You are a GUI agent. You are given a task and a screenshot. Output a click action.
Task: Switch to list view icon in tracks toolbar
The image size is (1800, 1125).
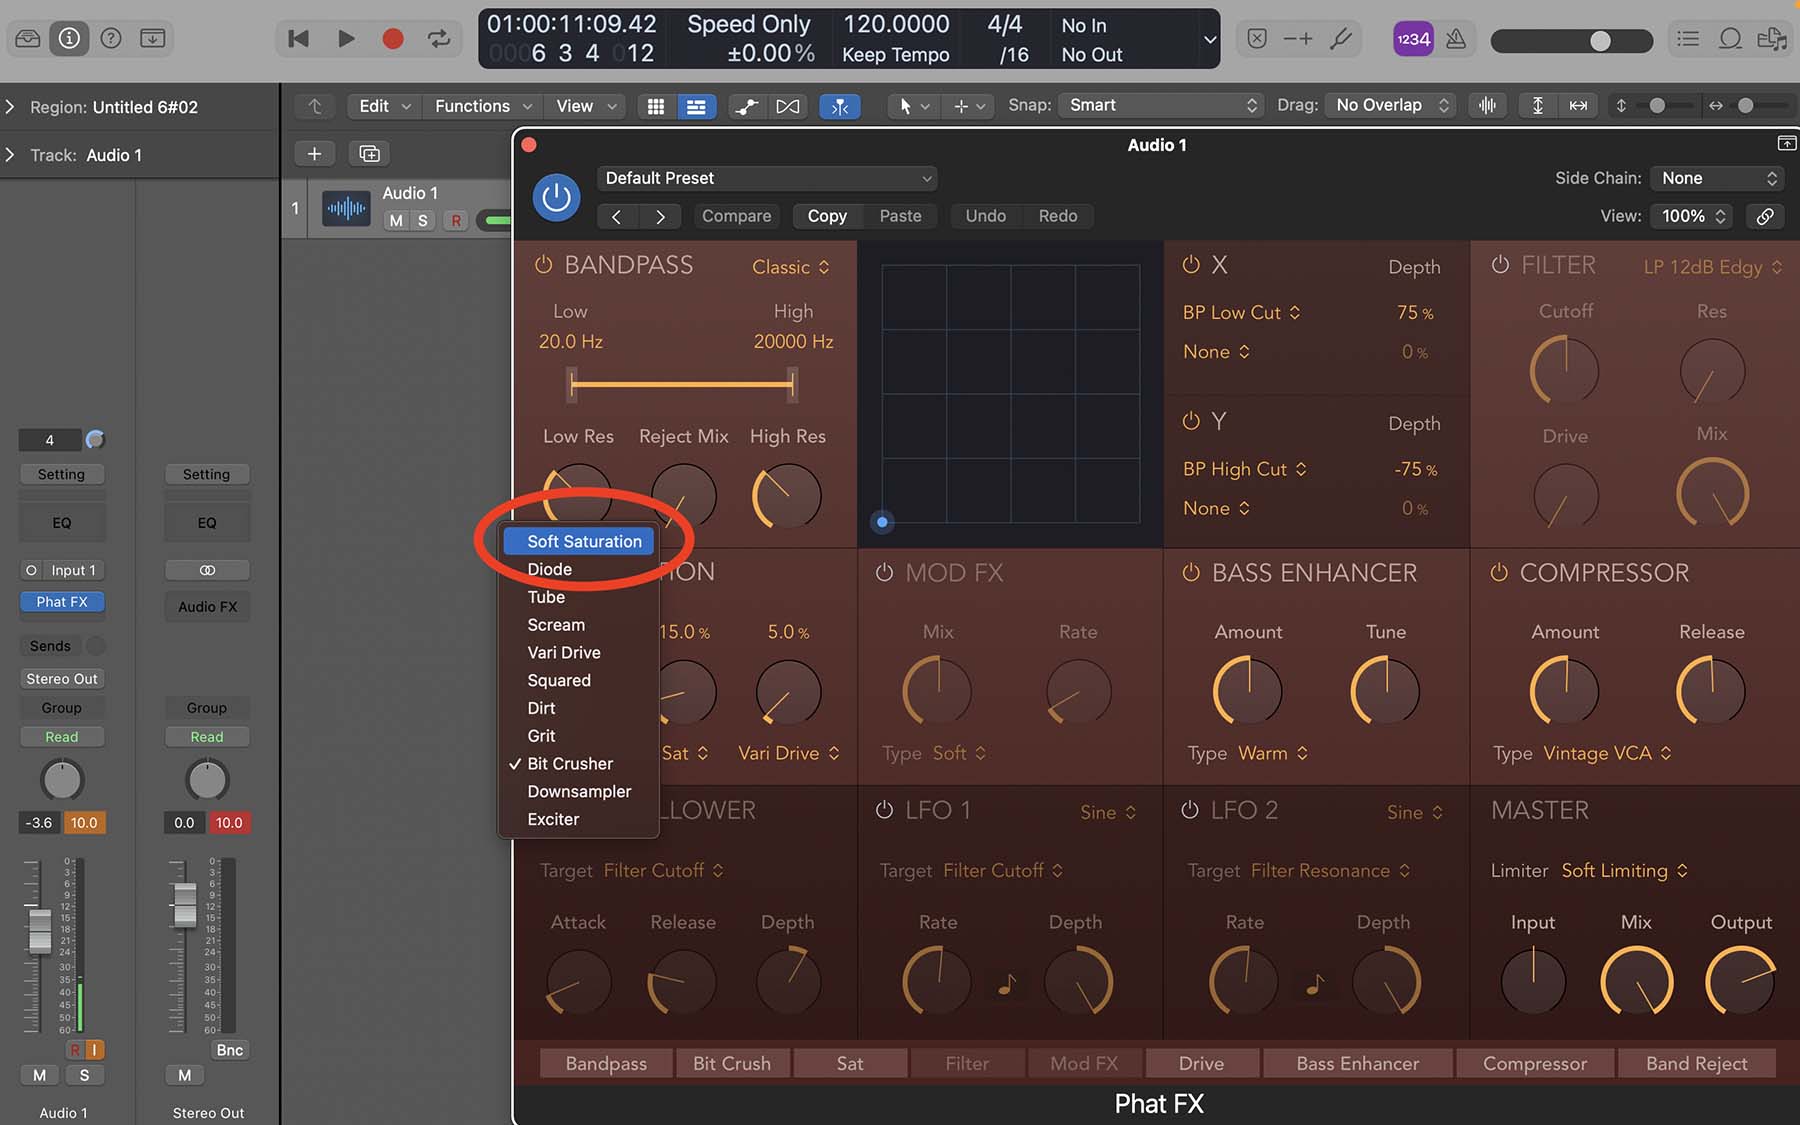[x=696, y=106]
